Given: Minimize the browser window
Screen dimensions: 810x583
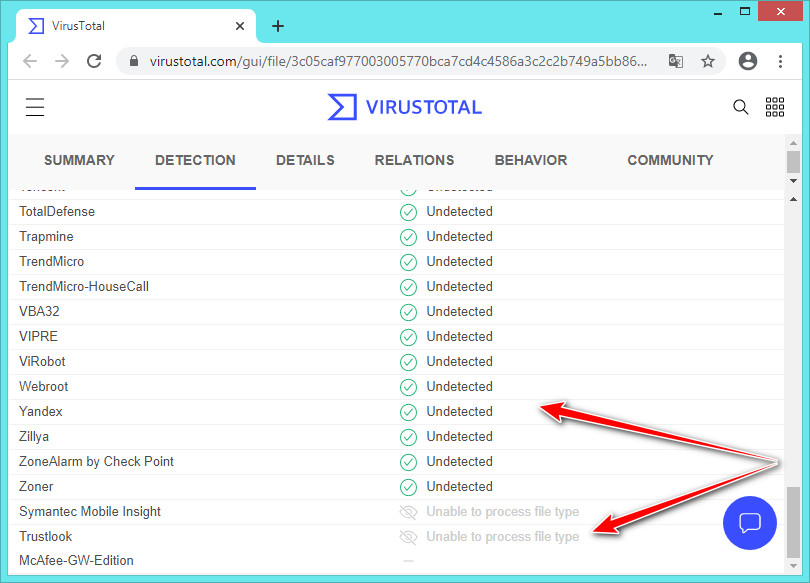Looking at the screenshot, I should [x=718, y=12].
